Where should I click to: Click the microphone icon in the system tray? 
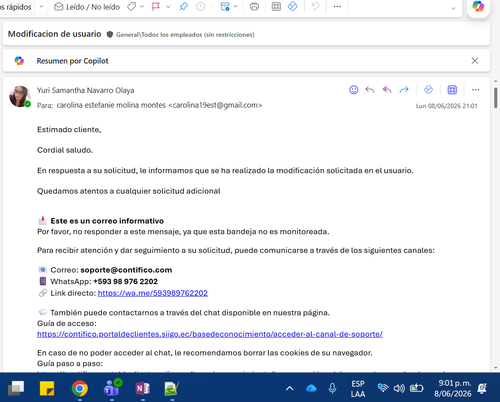332,388
